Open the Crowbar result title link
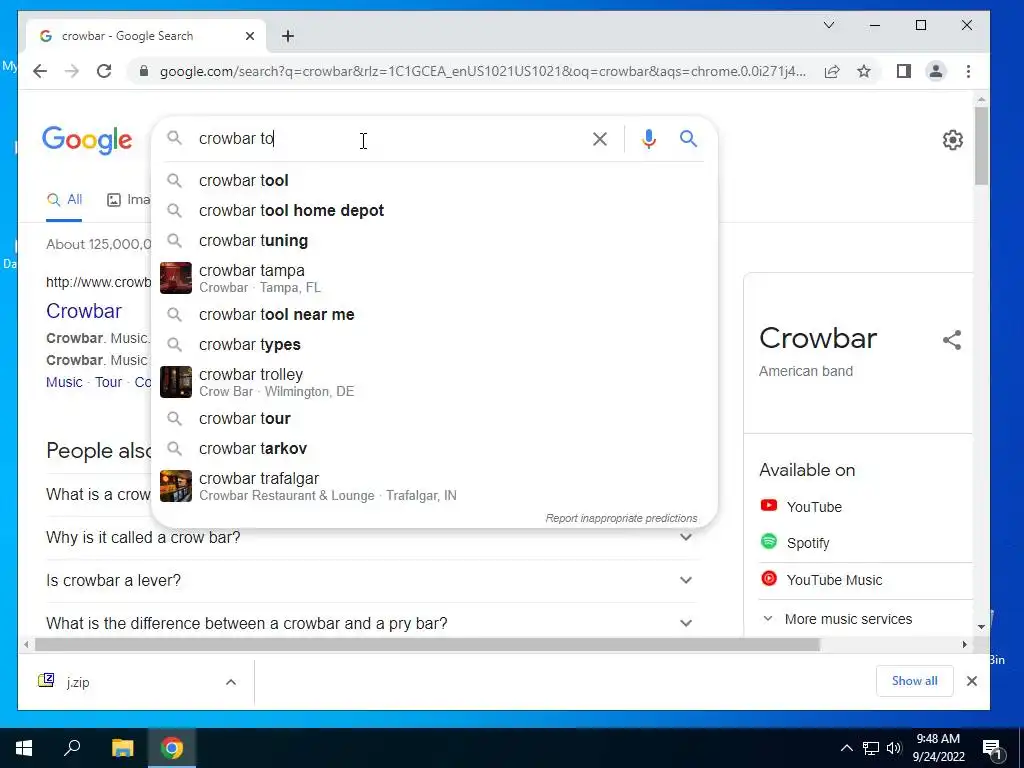Viewport: 1024px width, 768px height. point(84,311)
